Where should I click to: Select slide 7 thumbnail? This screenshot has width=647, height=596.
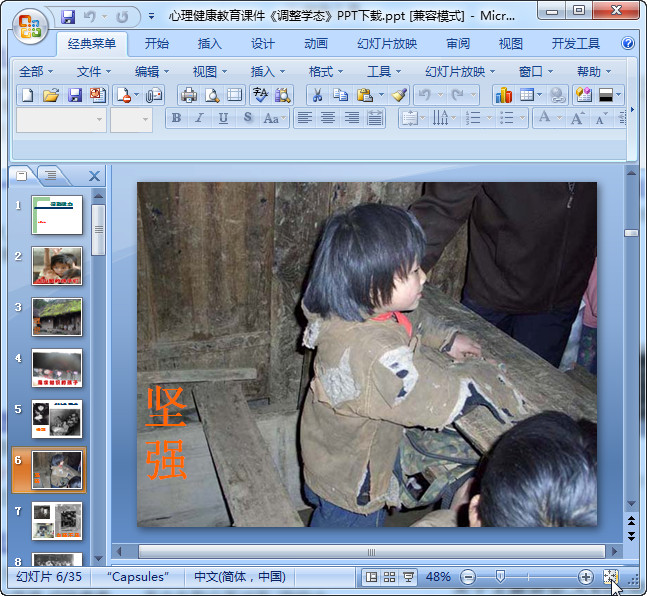57,521
